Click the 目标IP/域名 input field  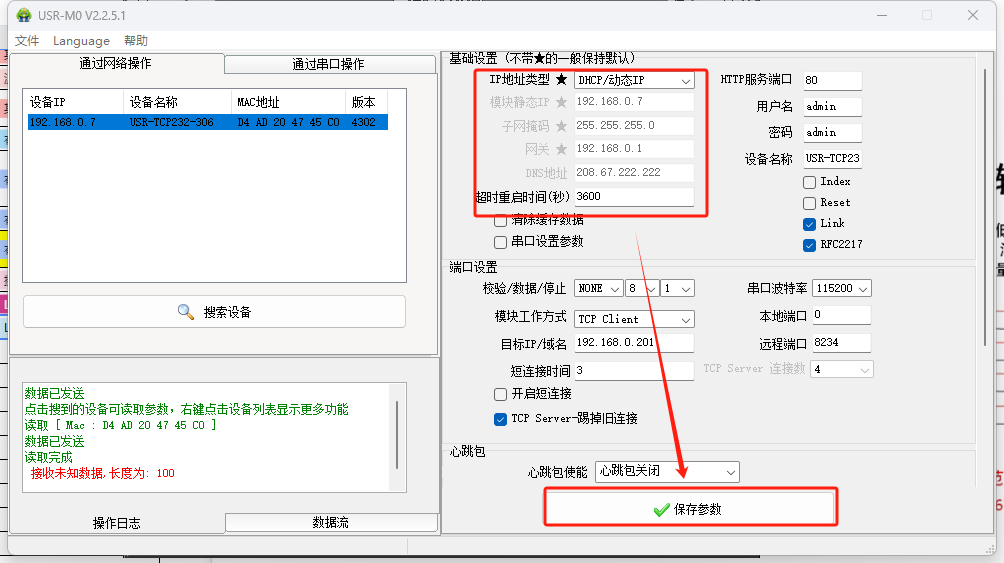pyautogui.click(x=634, y=343)
